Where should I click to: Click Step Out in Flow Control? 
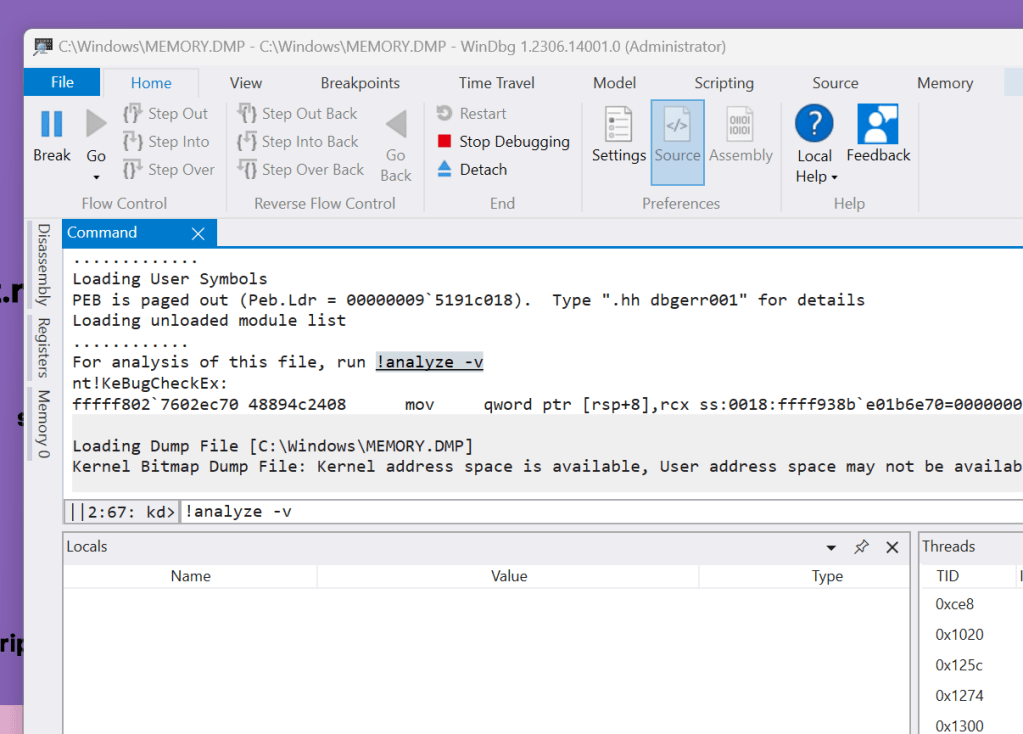pos(166,114)
